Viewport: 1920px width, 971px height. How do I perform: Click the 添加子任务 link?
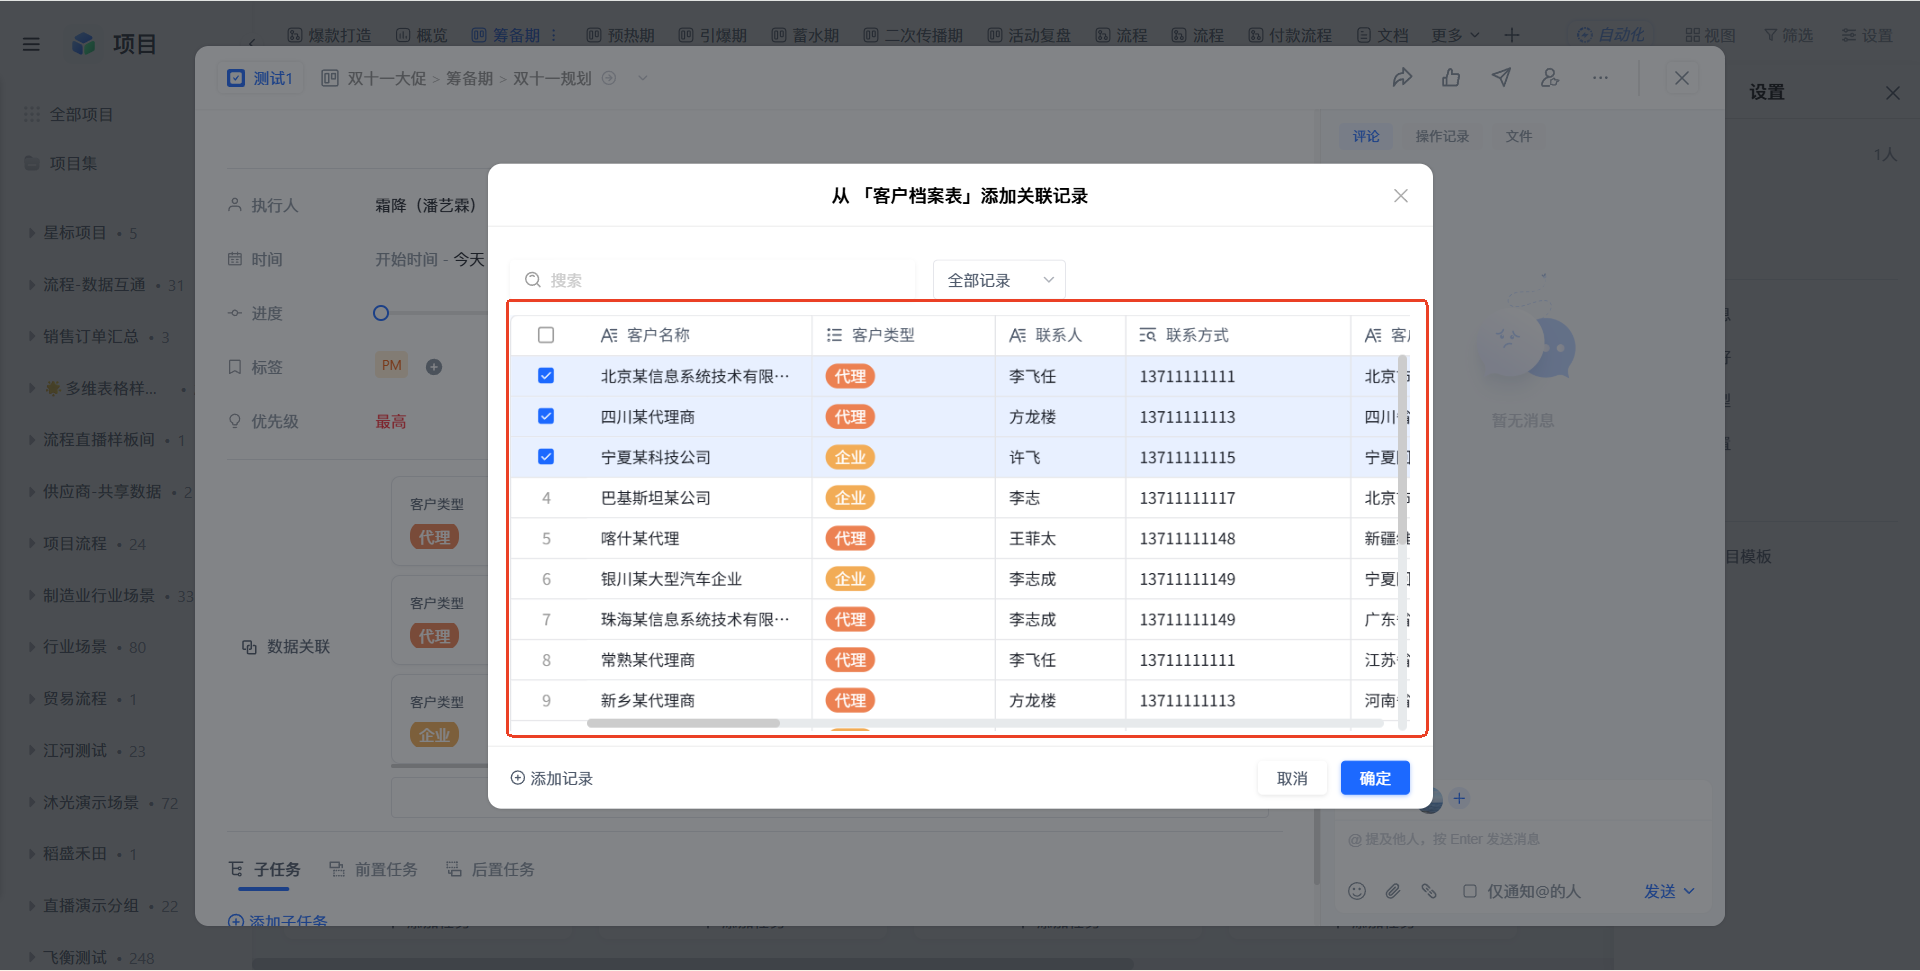point(278,920)
